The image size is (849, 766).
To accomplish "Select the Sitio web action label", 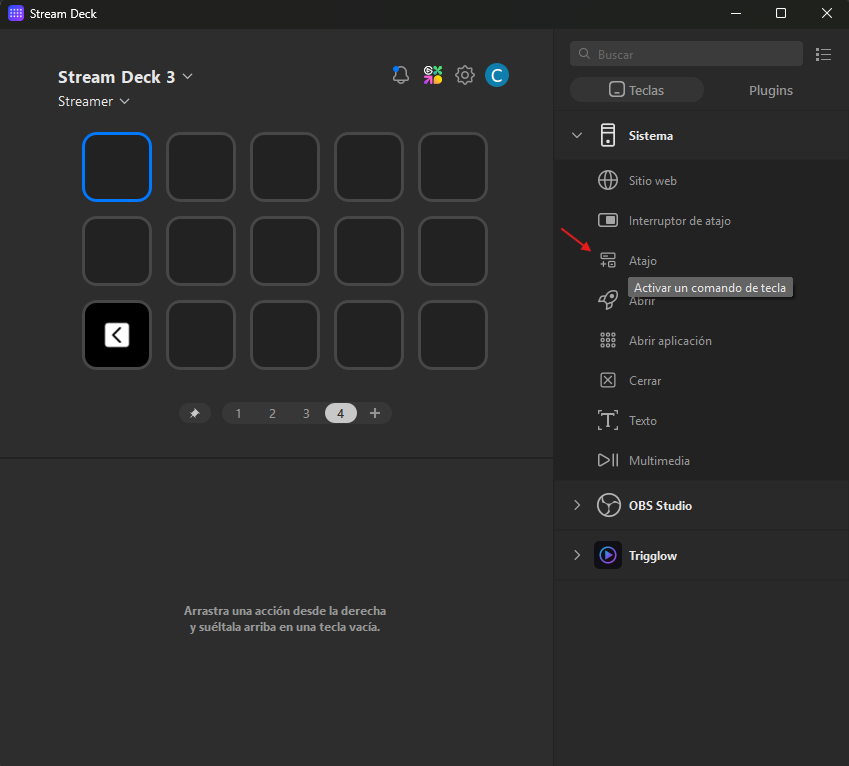I will click(x=652, y=181).
